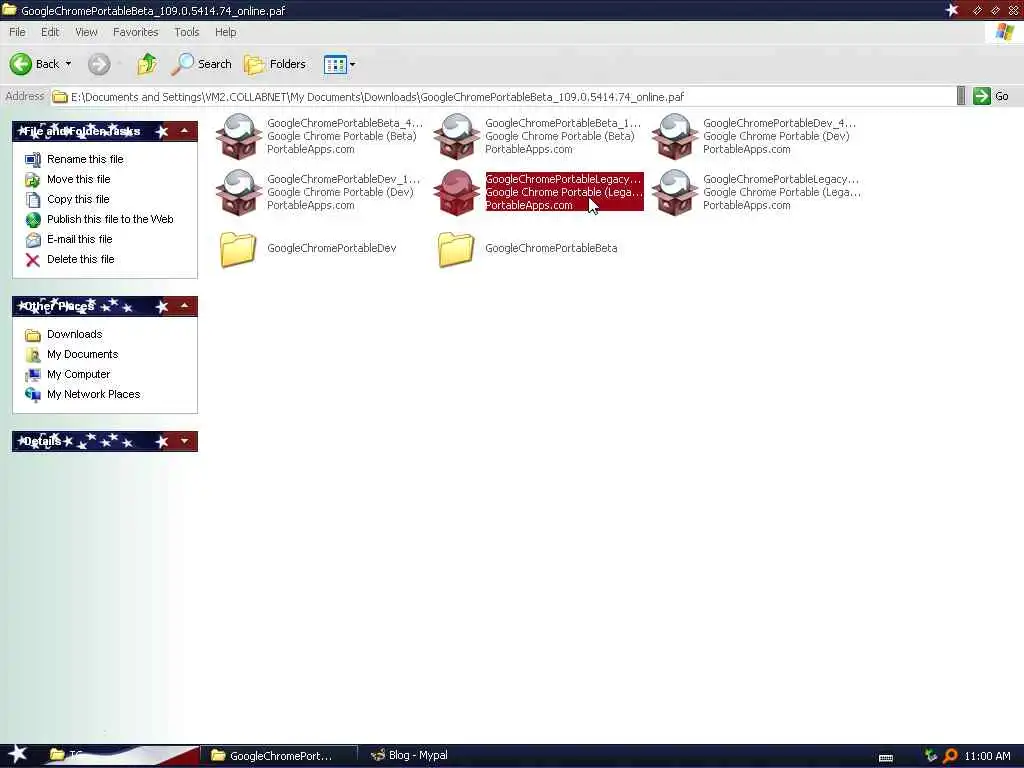The image size is (1024, 768).
Task: Go to My Documents in Other Places
Action: (82, 355)
